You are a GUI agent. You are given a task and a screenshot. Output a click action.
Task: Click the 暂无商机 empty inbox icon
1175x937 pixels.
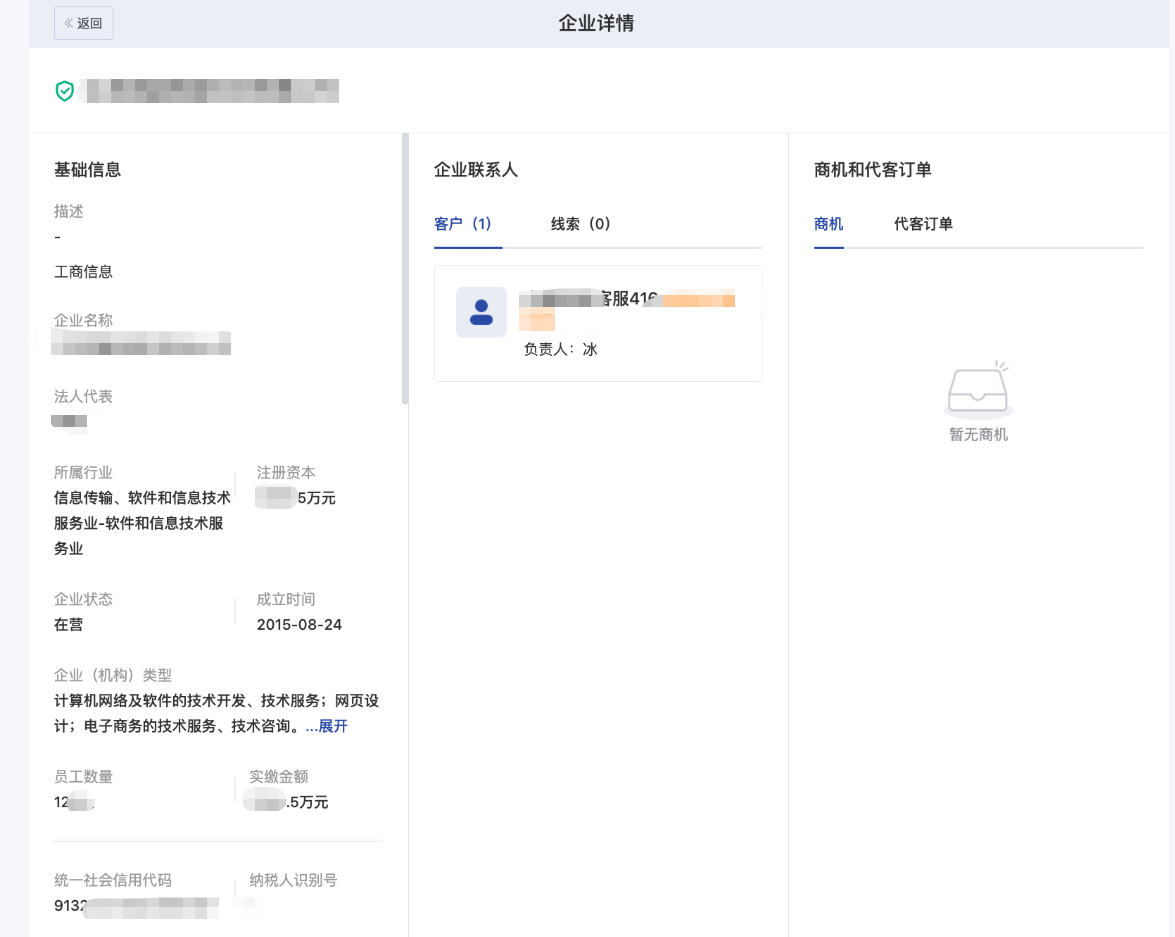coord(978,390)
